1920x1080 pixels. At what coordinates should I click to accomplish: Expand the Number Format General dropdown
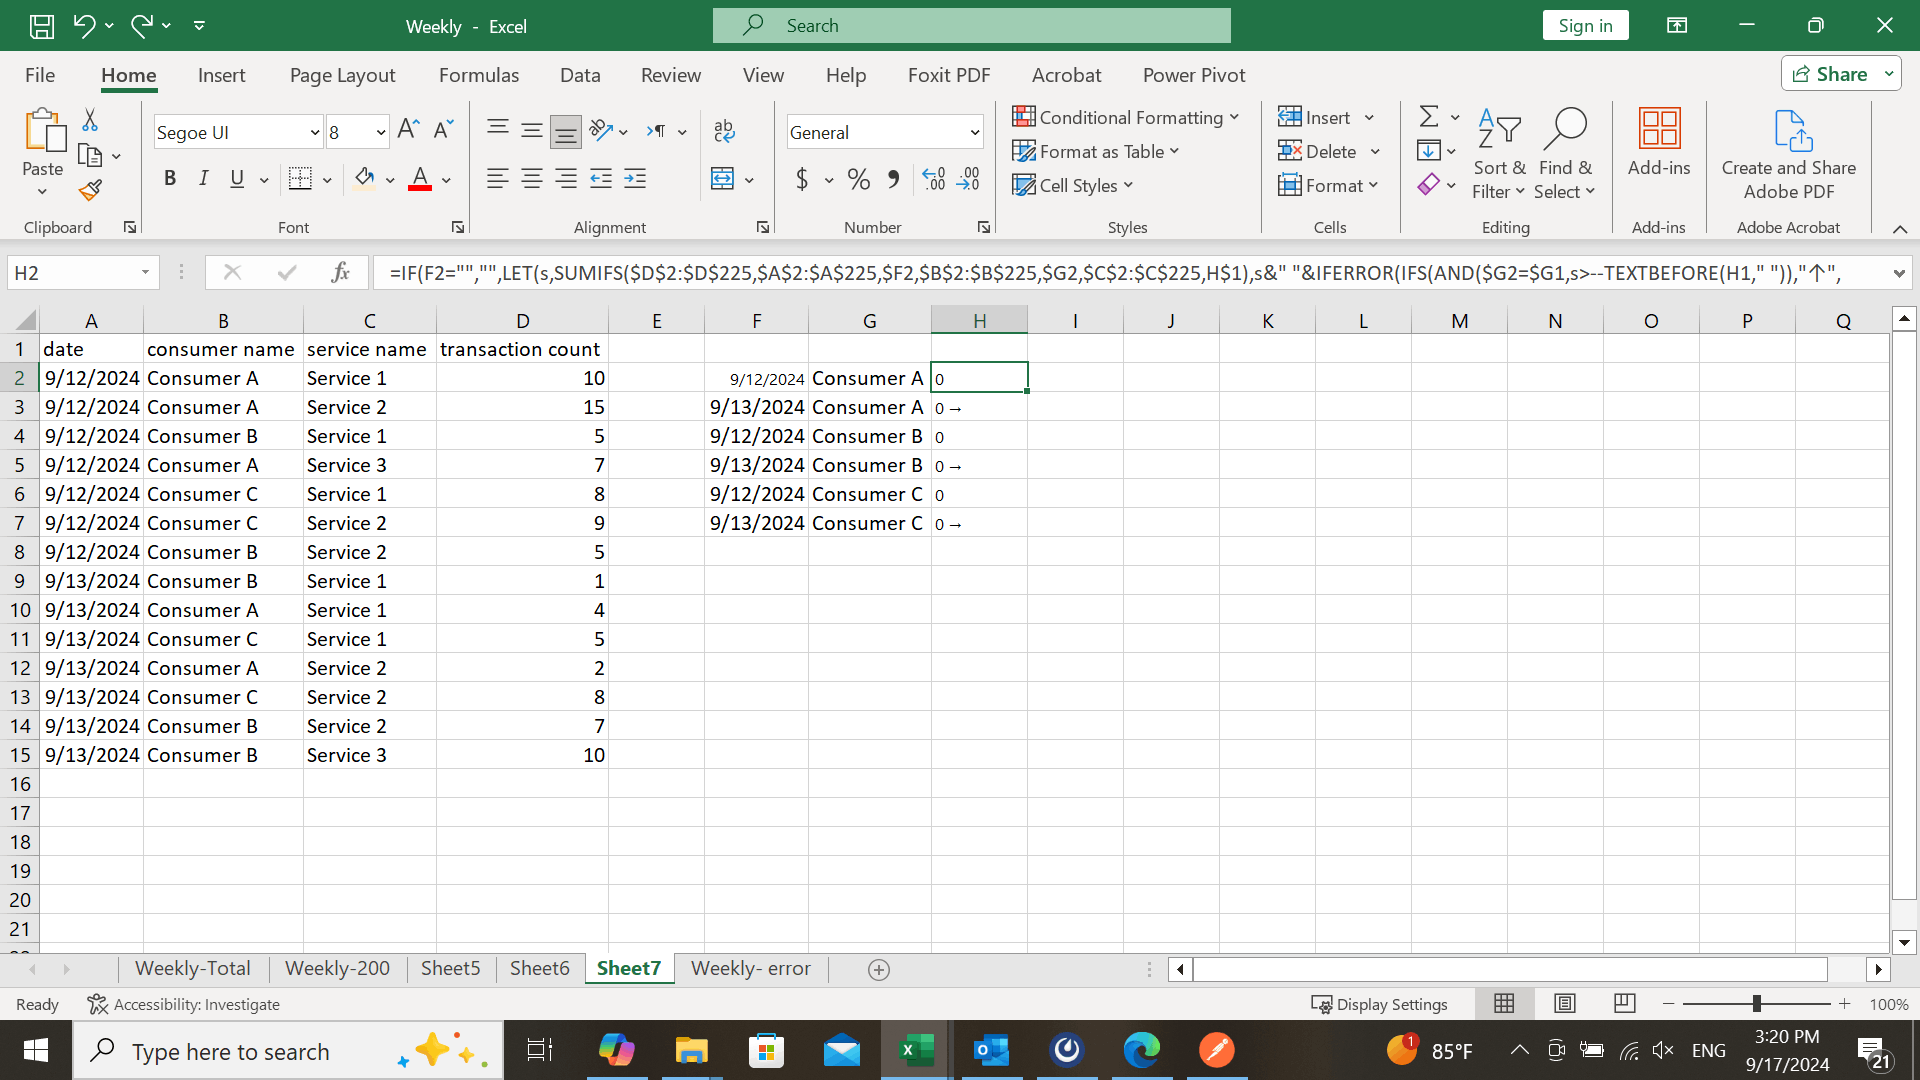[x=974, y=132]
